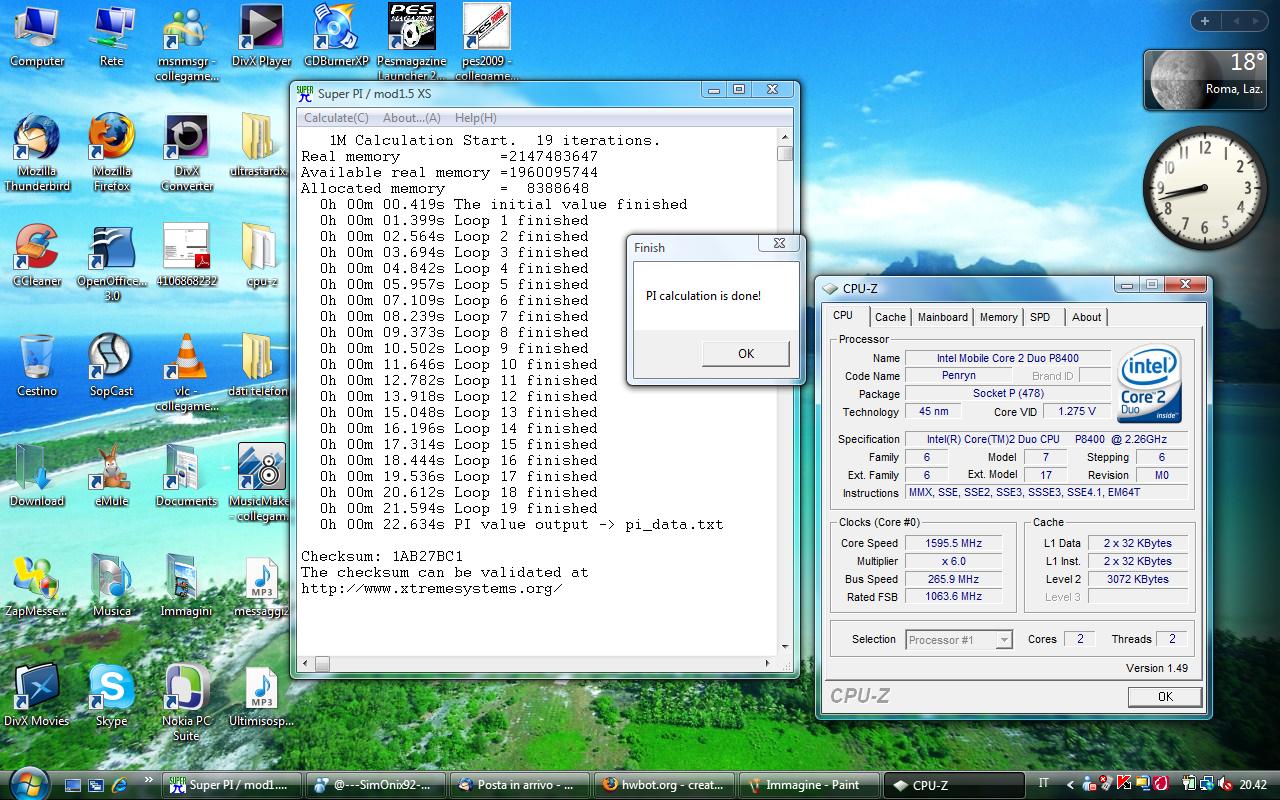
Task: Switch to the Memory tab in CPU-Z
Action: click(x=998, y=317)
